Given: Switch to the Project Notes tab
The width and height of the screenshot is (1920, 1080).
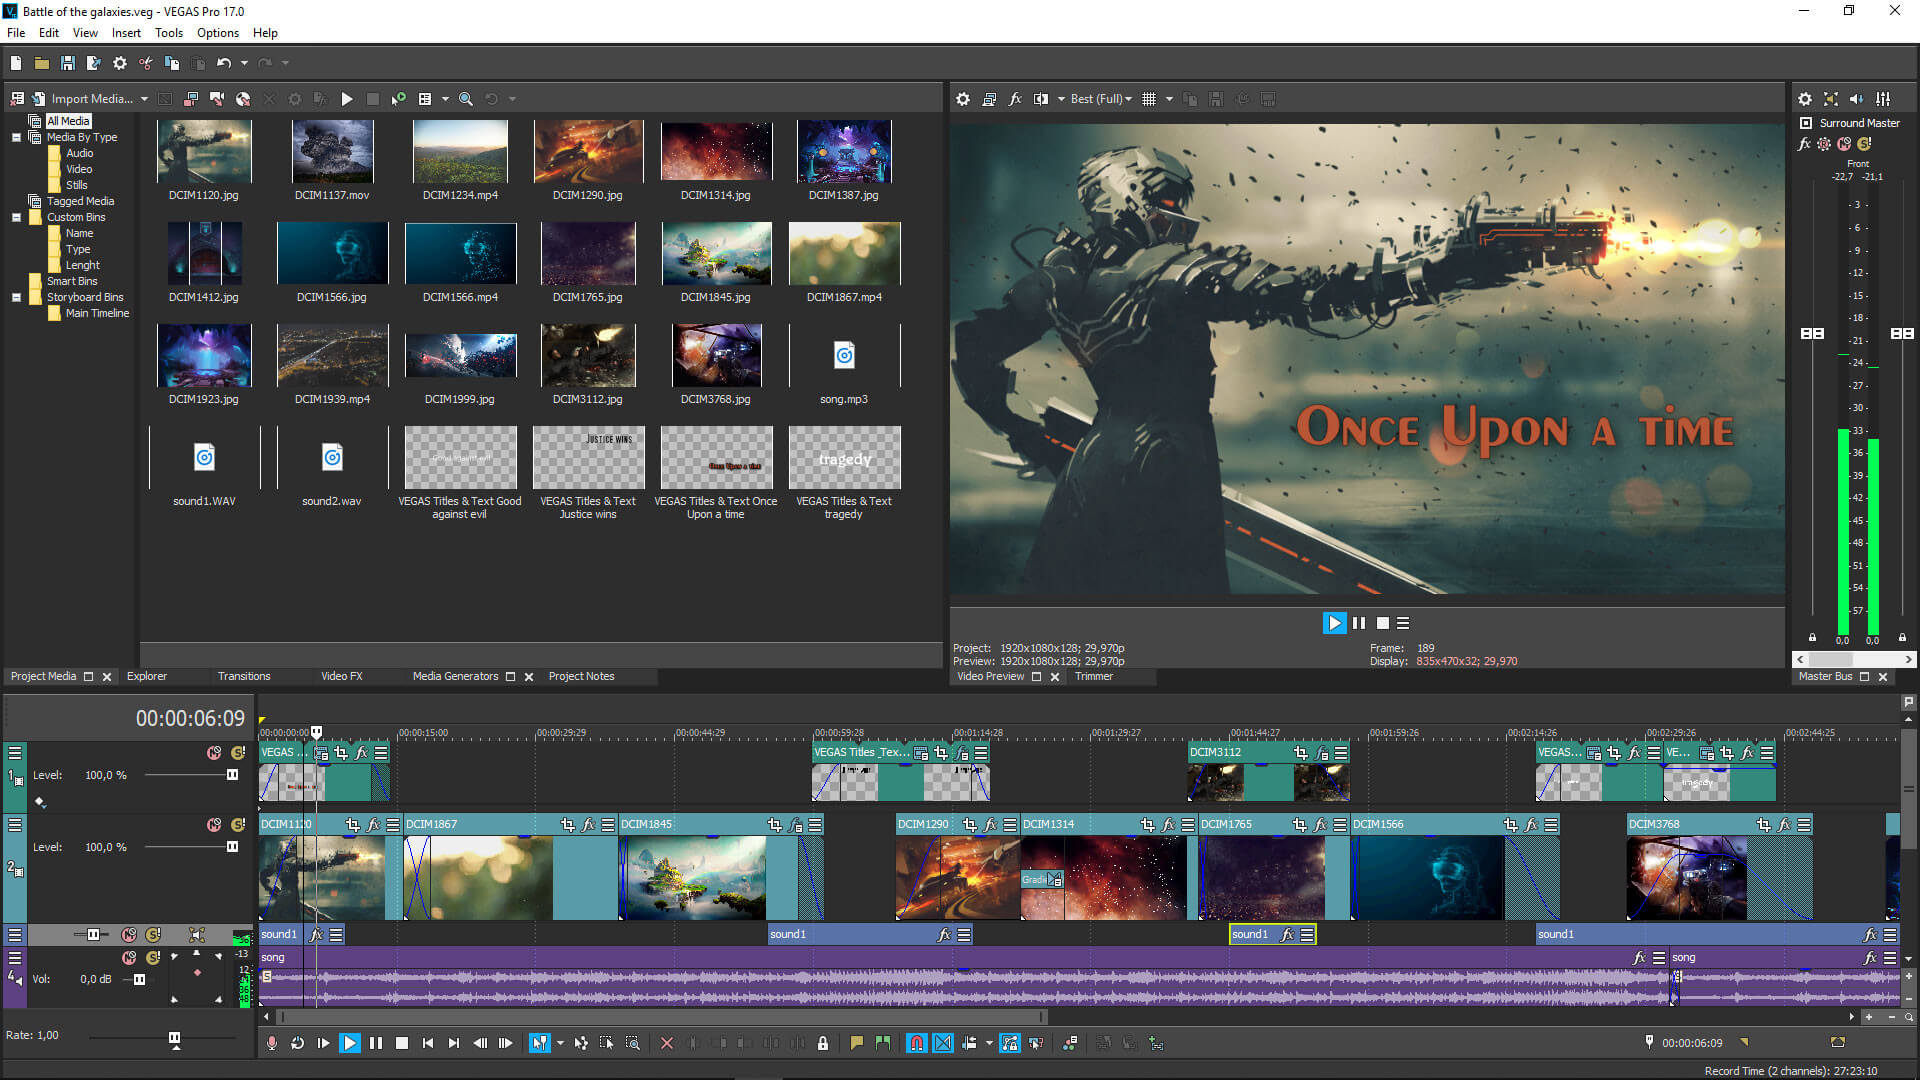Looking at the screenshot, I should point(583,676).
